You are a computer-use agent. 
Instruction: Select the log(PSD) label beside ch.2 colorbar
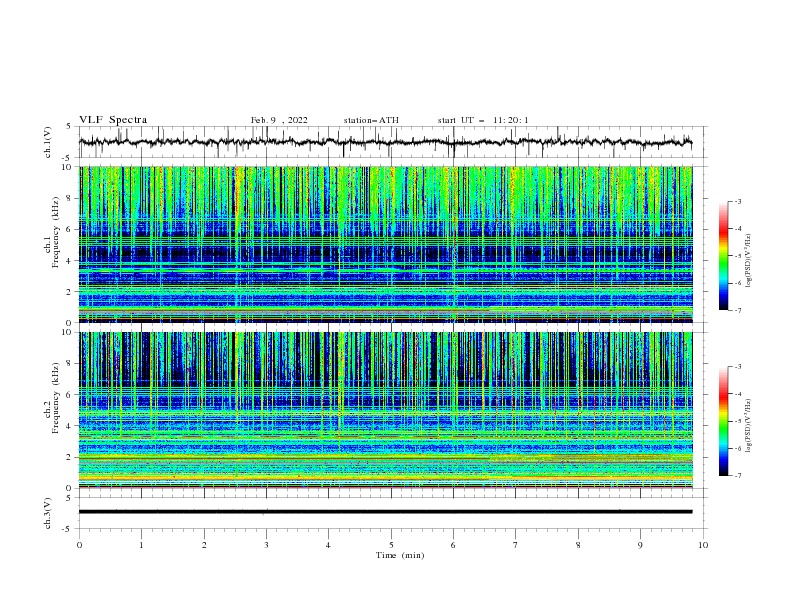[x=749, y=425]
